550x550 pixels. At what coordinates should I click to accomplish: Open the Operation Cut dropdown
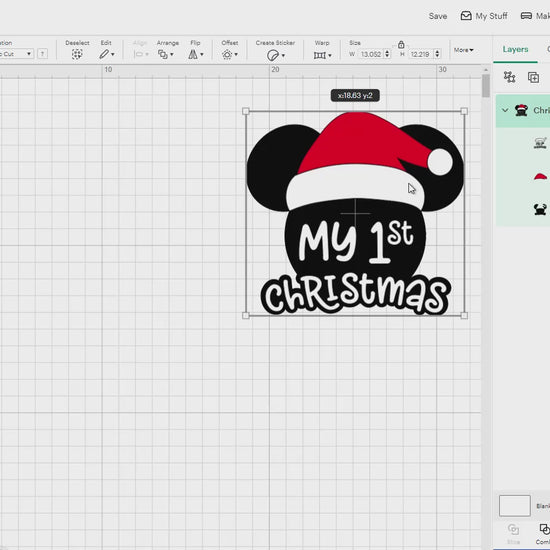click(16, 54)
